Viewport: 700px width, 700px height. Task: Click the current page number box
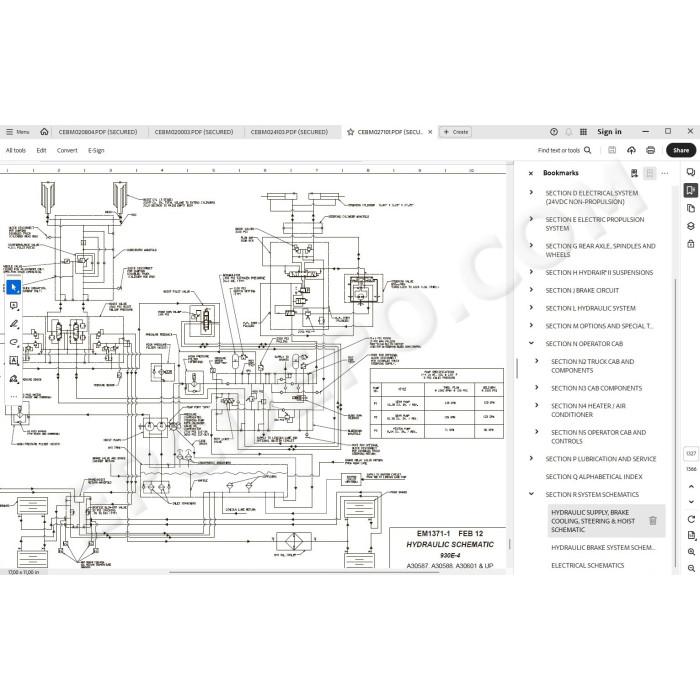pyautogui.click(x=691, y=453)
